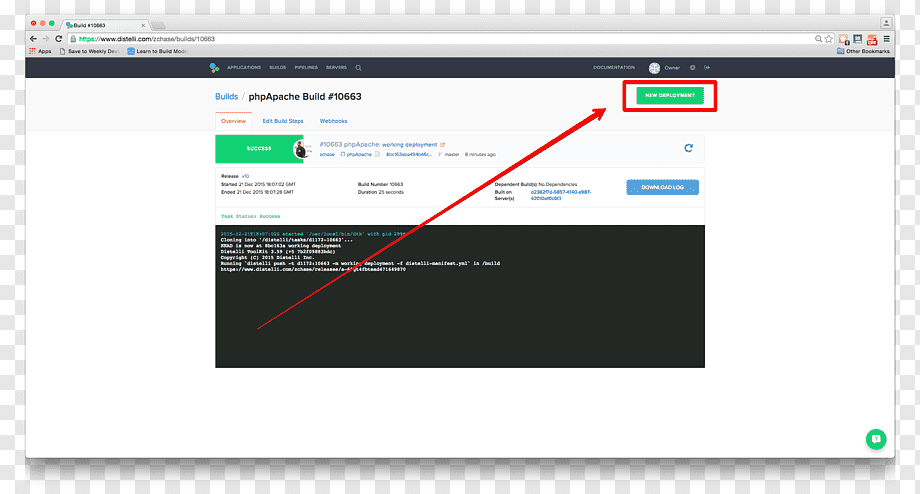Viewport: 920px width, 494px height.
Task: Reload the page with the browser refresh icon
Action: click(x=59, y=39)
